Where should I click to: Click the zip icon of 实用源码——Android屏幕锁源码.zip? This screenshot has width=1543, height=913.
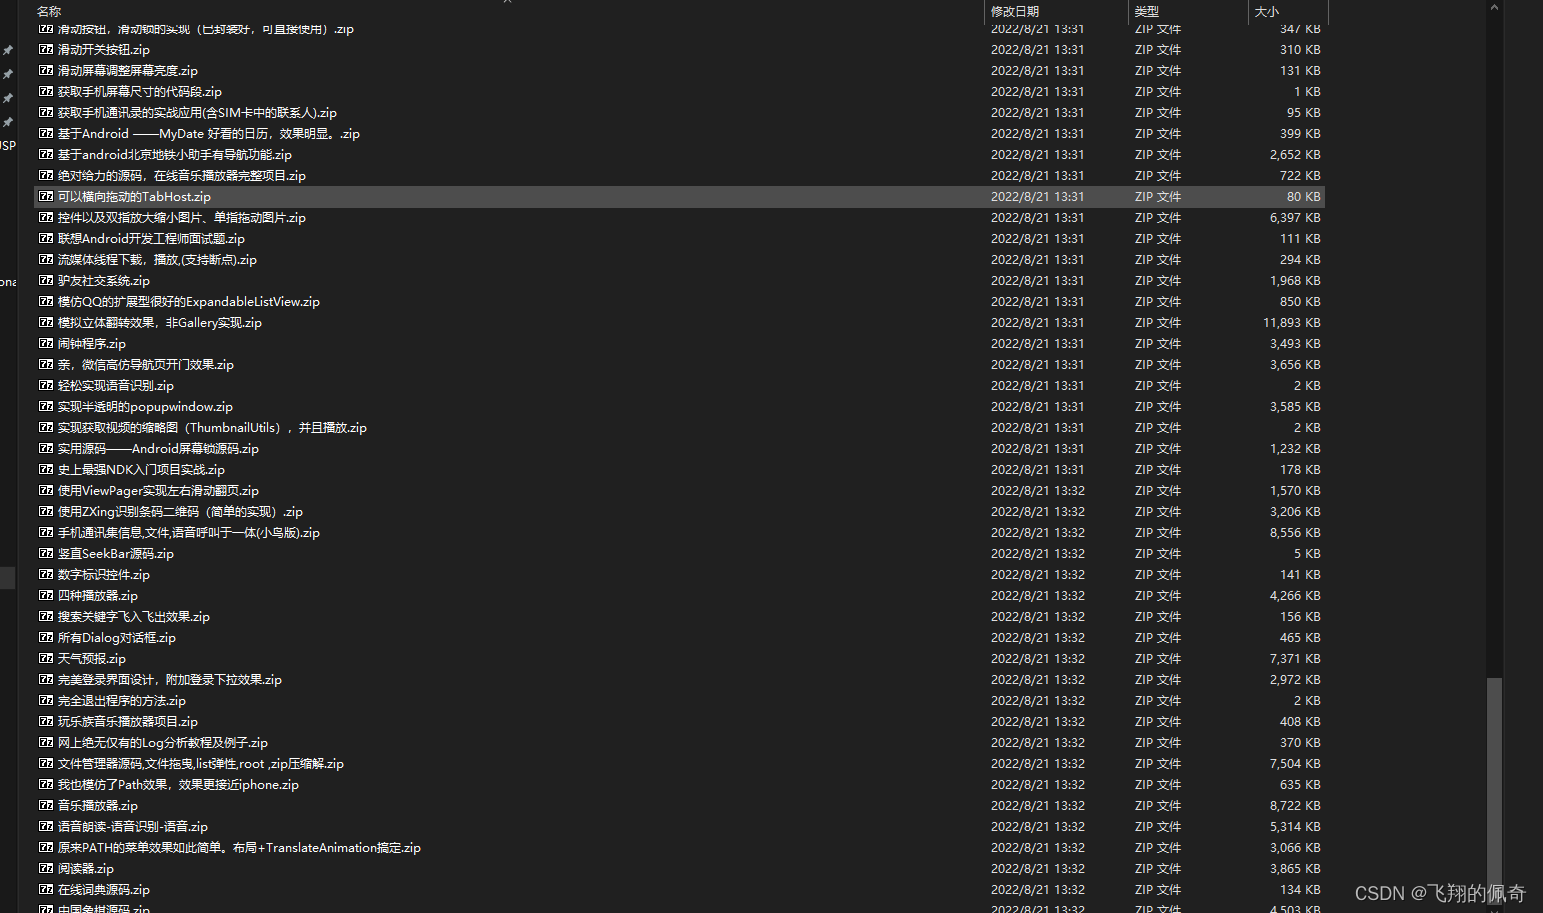46,448
